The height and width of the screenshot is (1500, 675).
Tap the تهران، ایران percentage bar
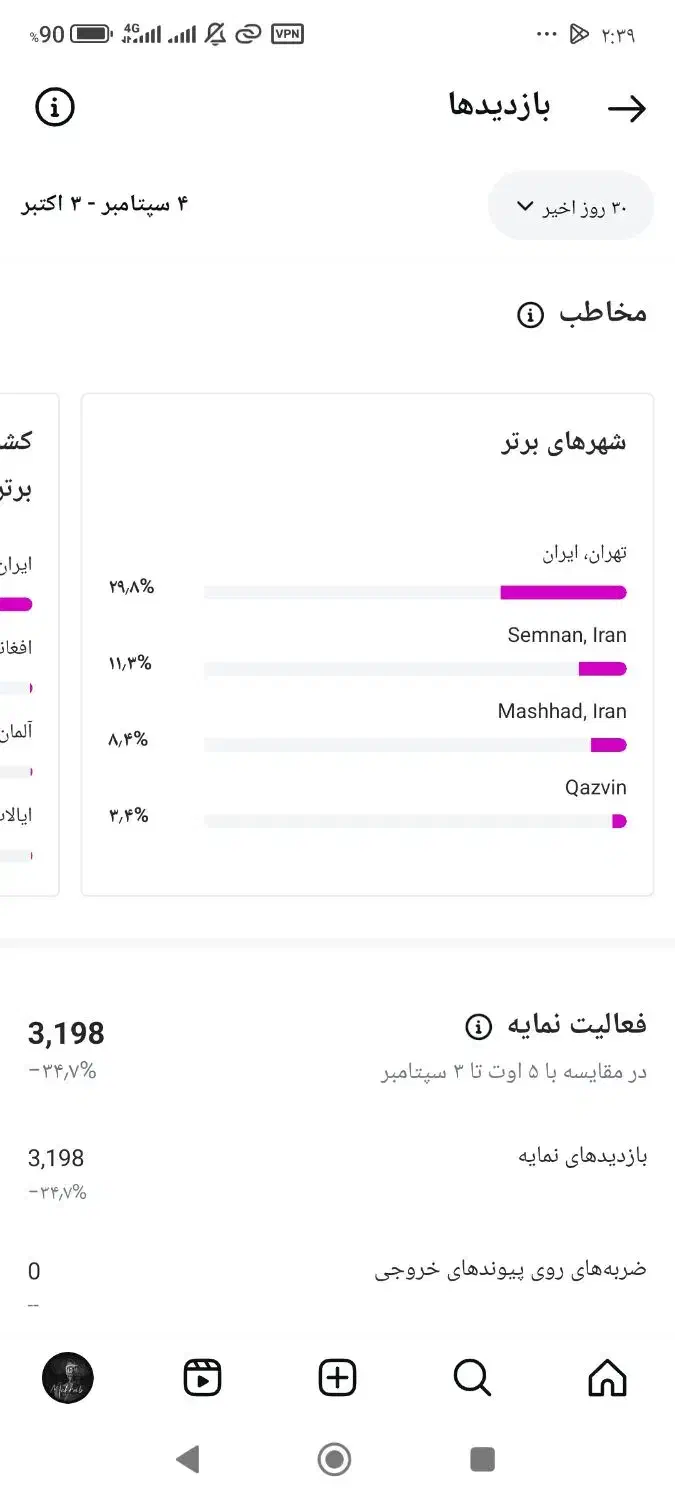tap(415, 592)
